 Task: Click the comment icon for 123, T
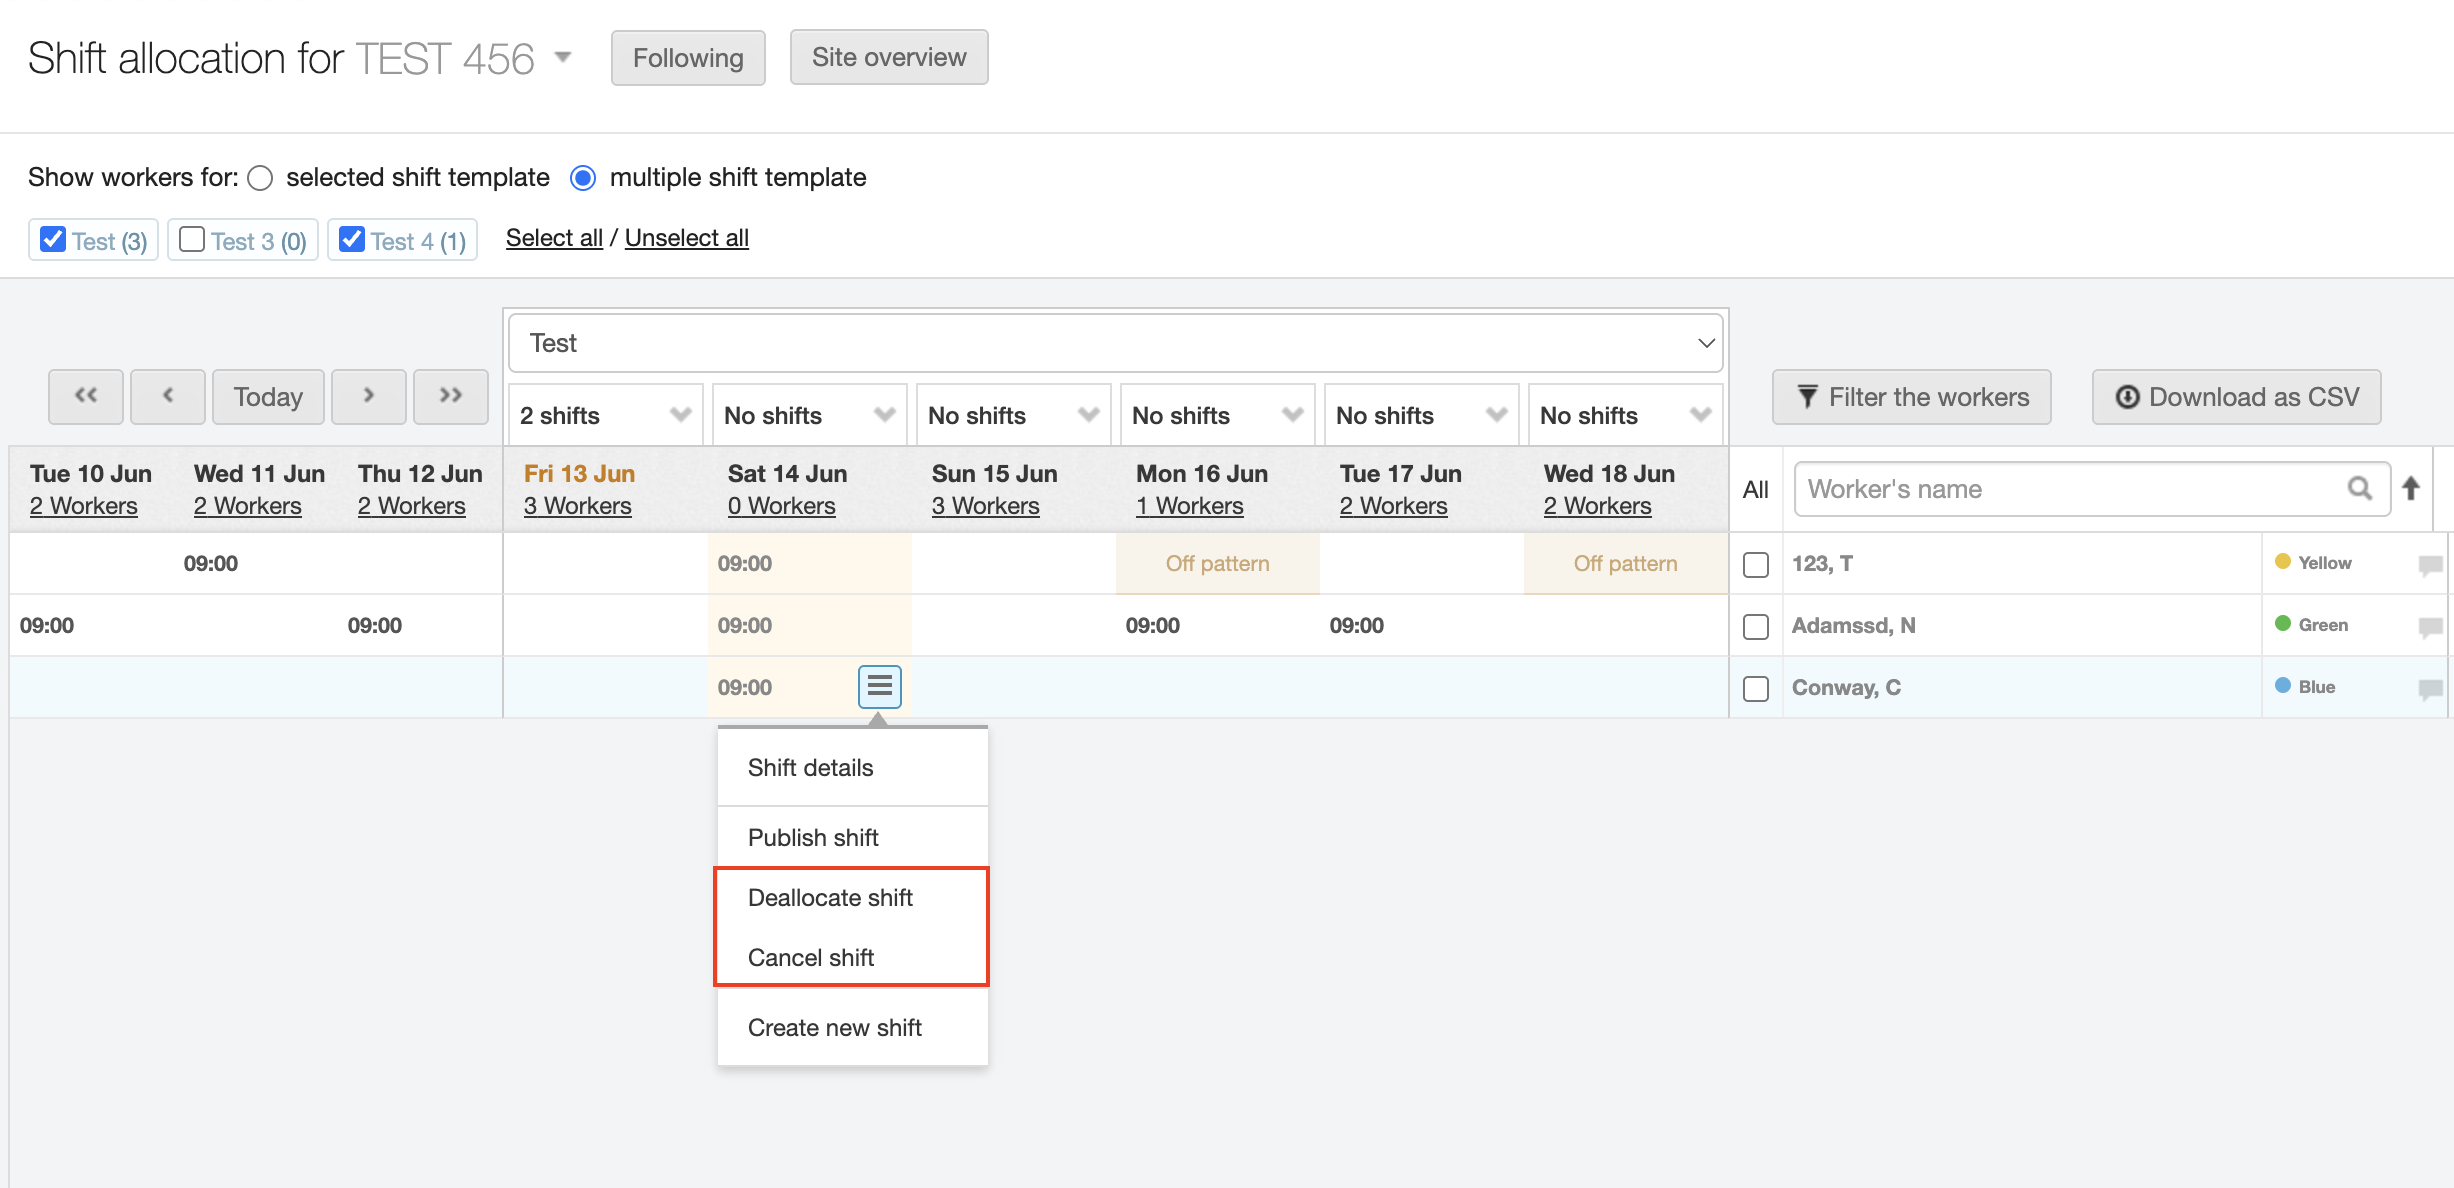tap(2429, 564)
